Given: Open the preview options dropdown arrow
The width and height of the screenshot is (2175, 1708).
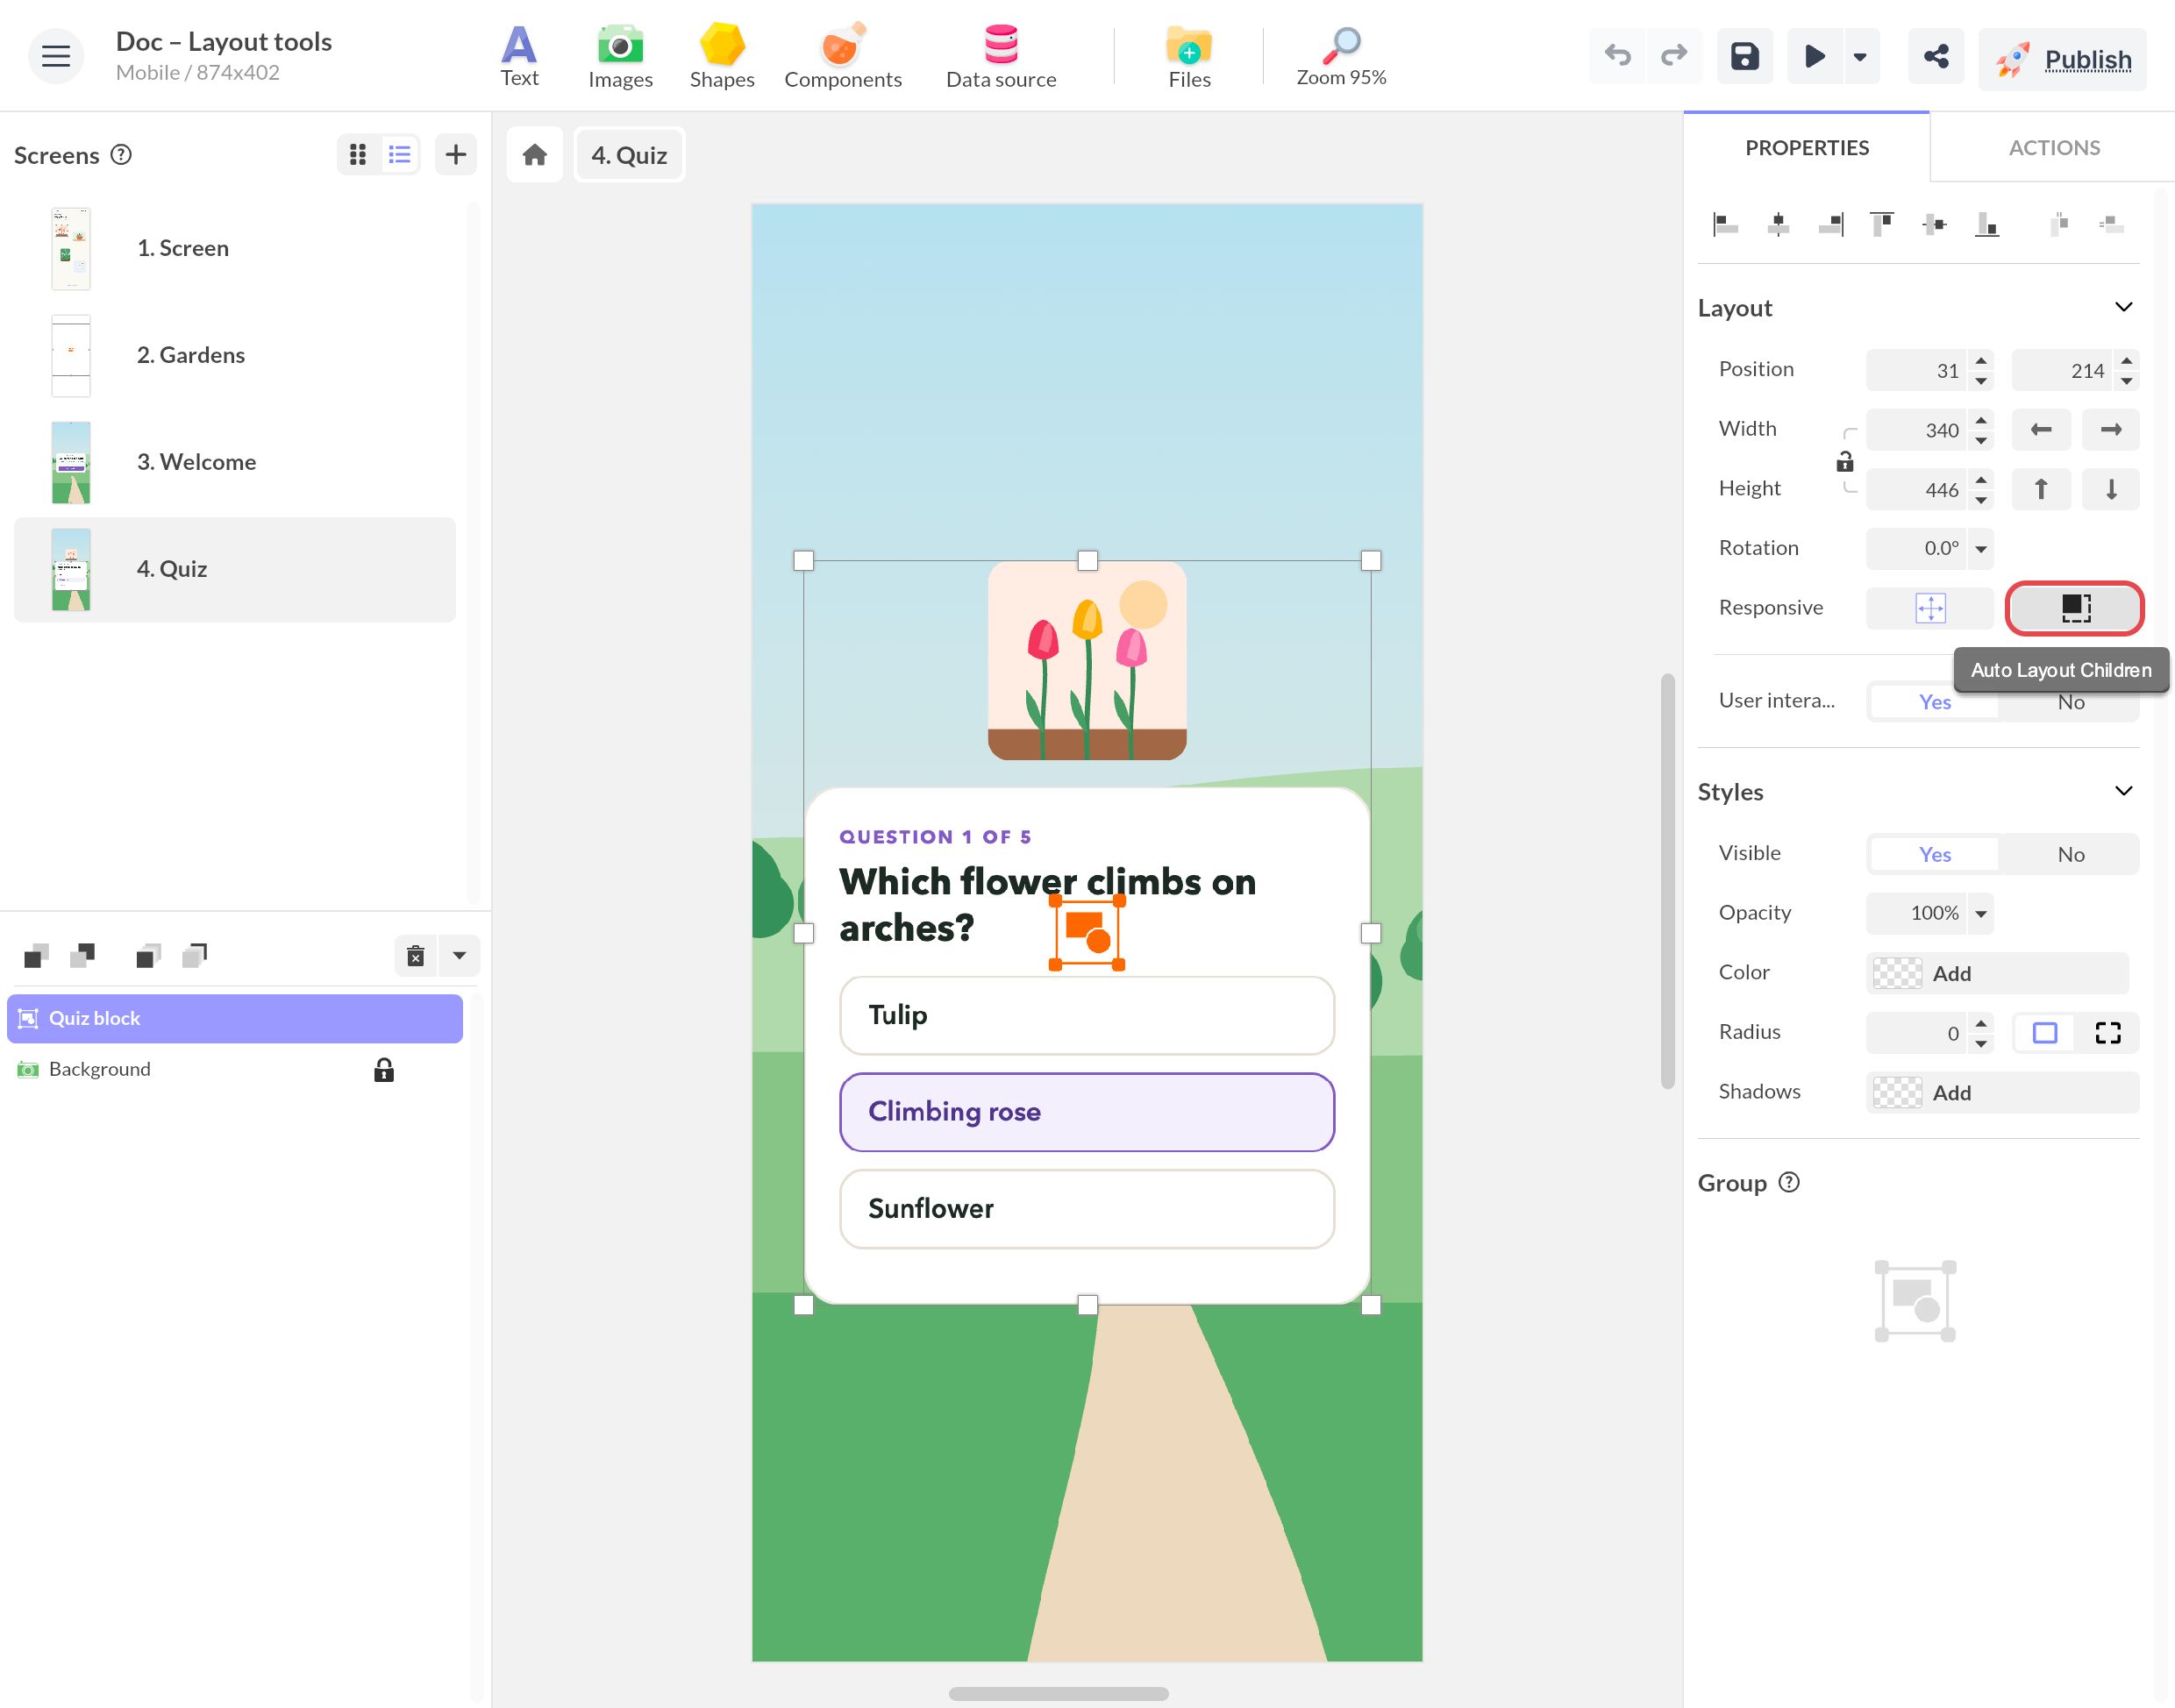Looking at the screenshot, I should coord(1860,56).
